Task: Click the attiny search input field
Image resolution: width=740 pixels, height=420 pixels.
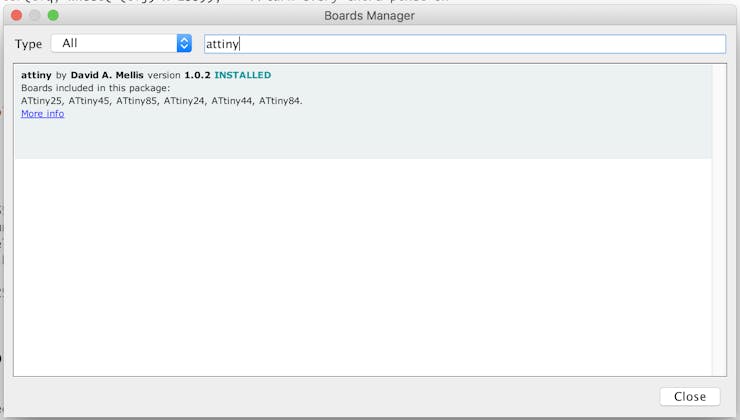Action: pos(465,44)
